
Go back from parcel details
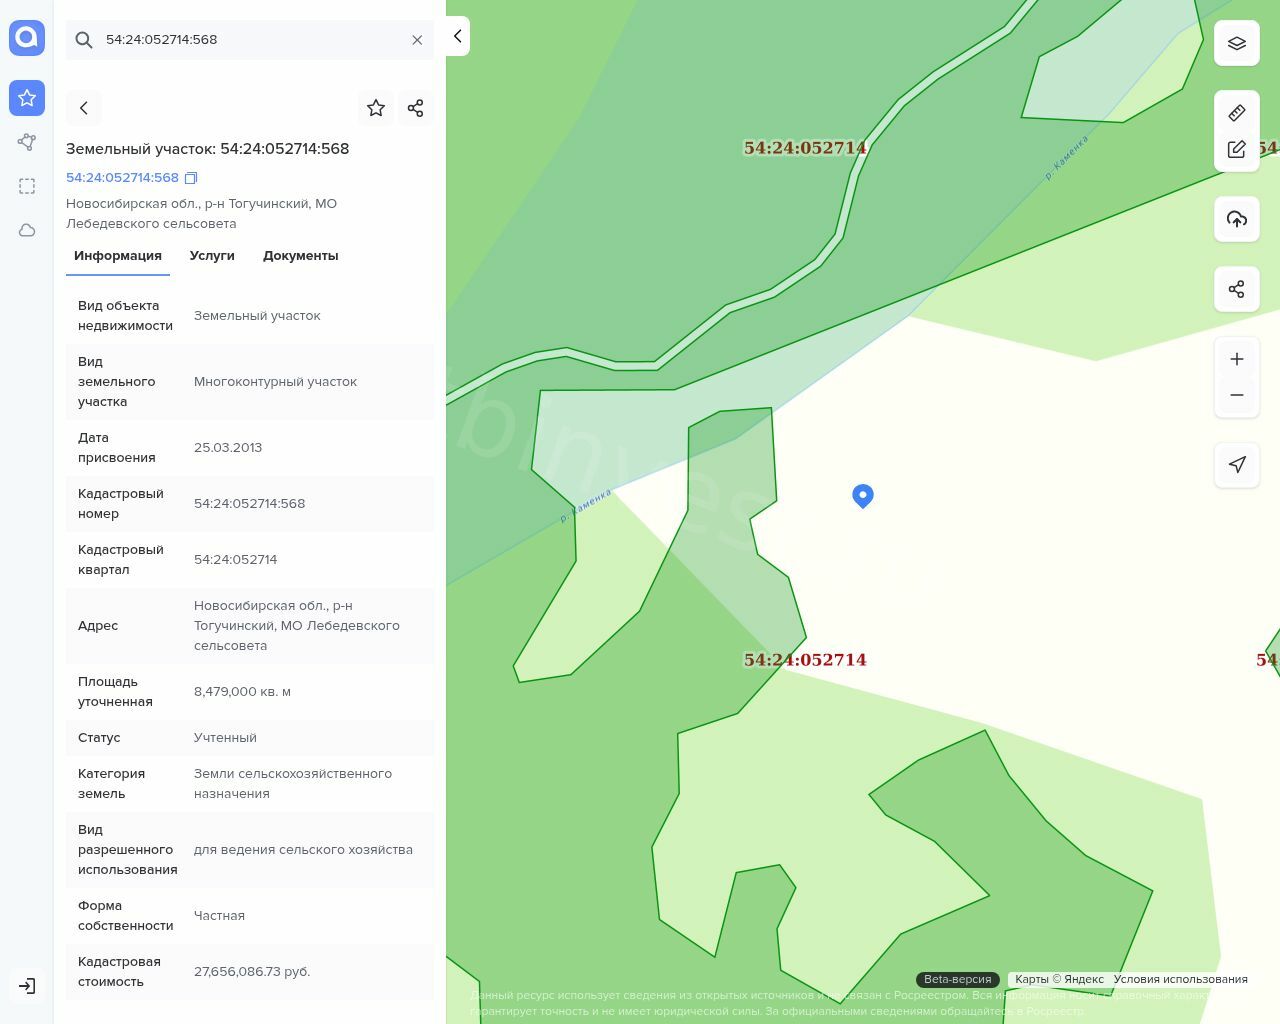click(84, 108)
